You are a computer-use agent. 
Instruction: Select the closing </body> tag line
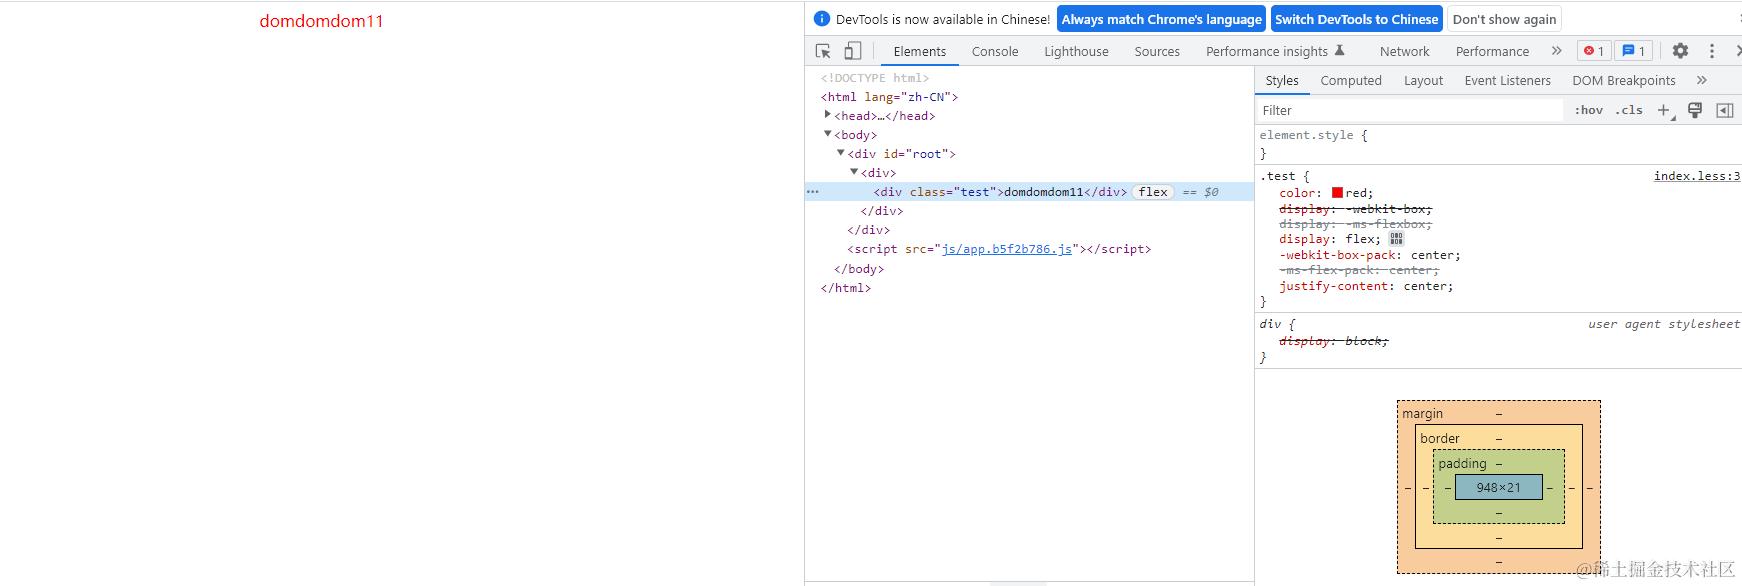pyautogui.click(x=859, y=269)
